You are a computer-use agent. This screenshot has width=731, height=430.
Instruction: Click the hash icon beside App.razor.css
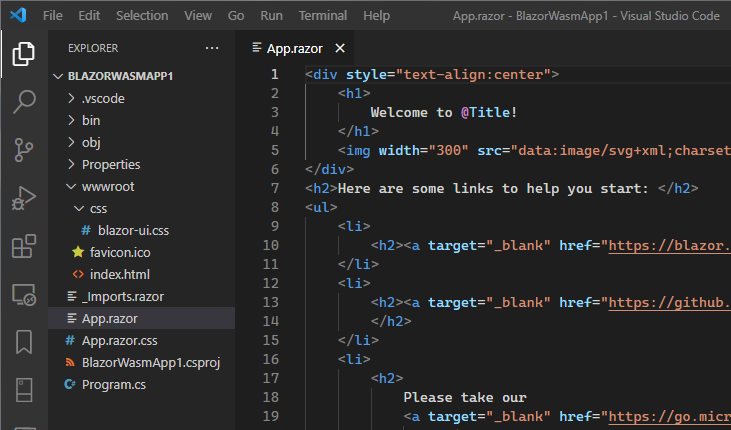tap(70, 340)
